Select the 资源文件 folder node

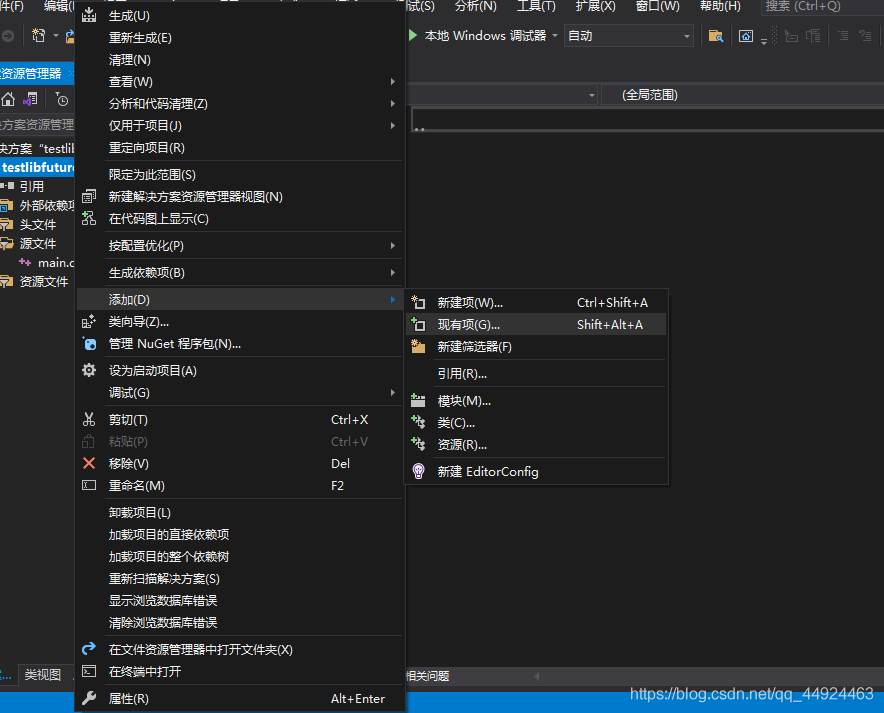pos(43,281)
